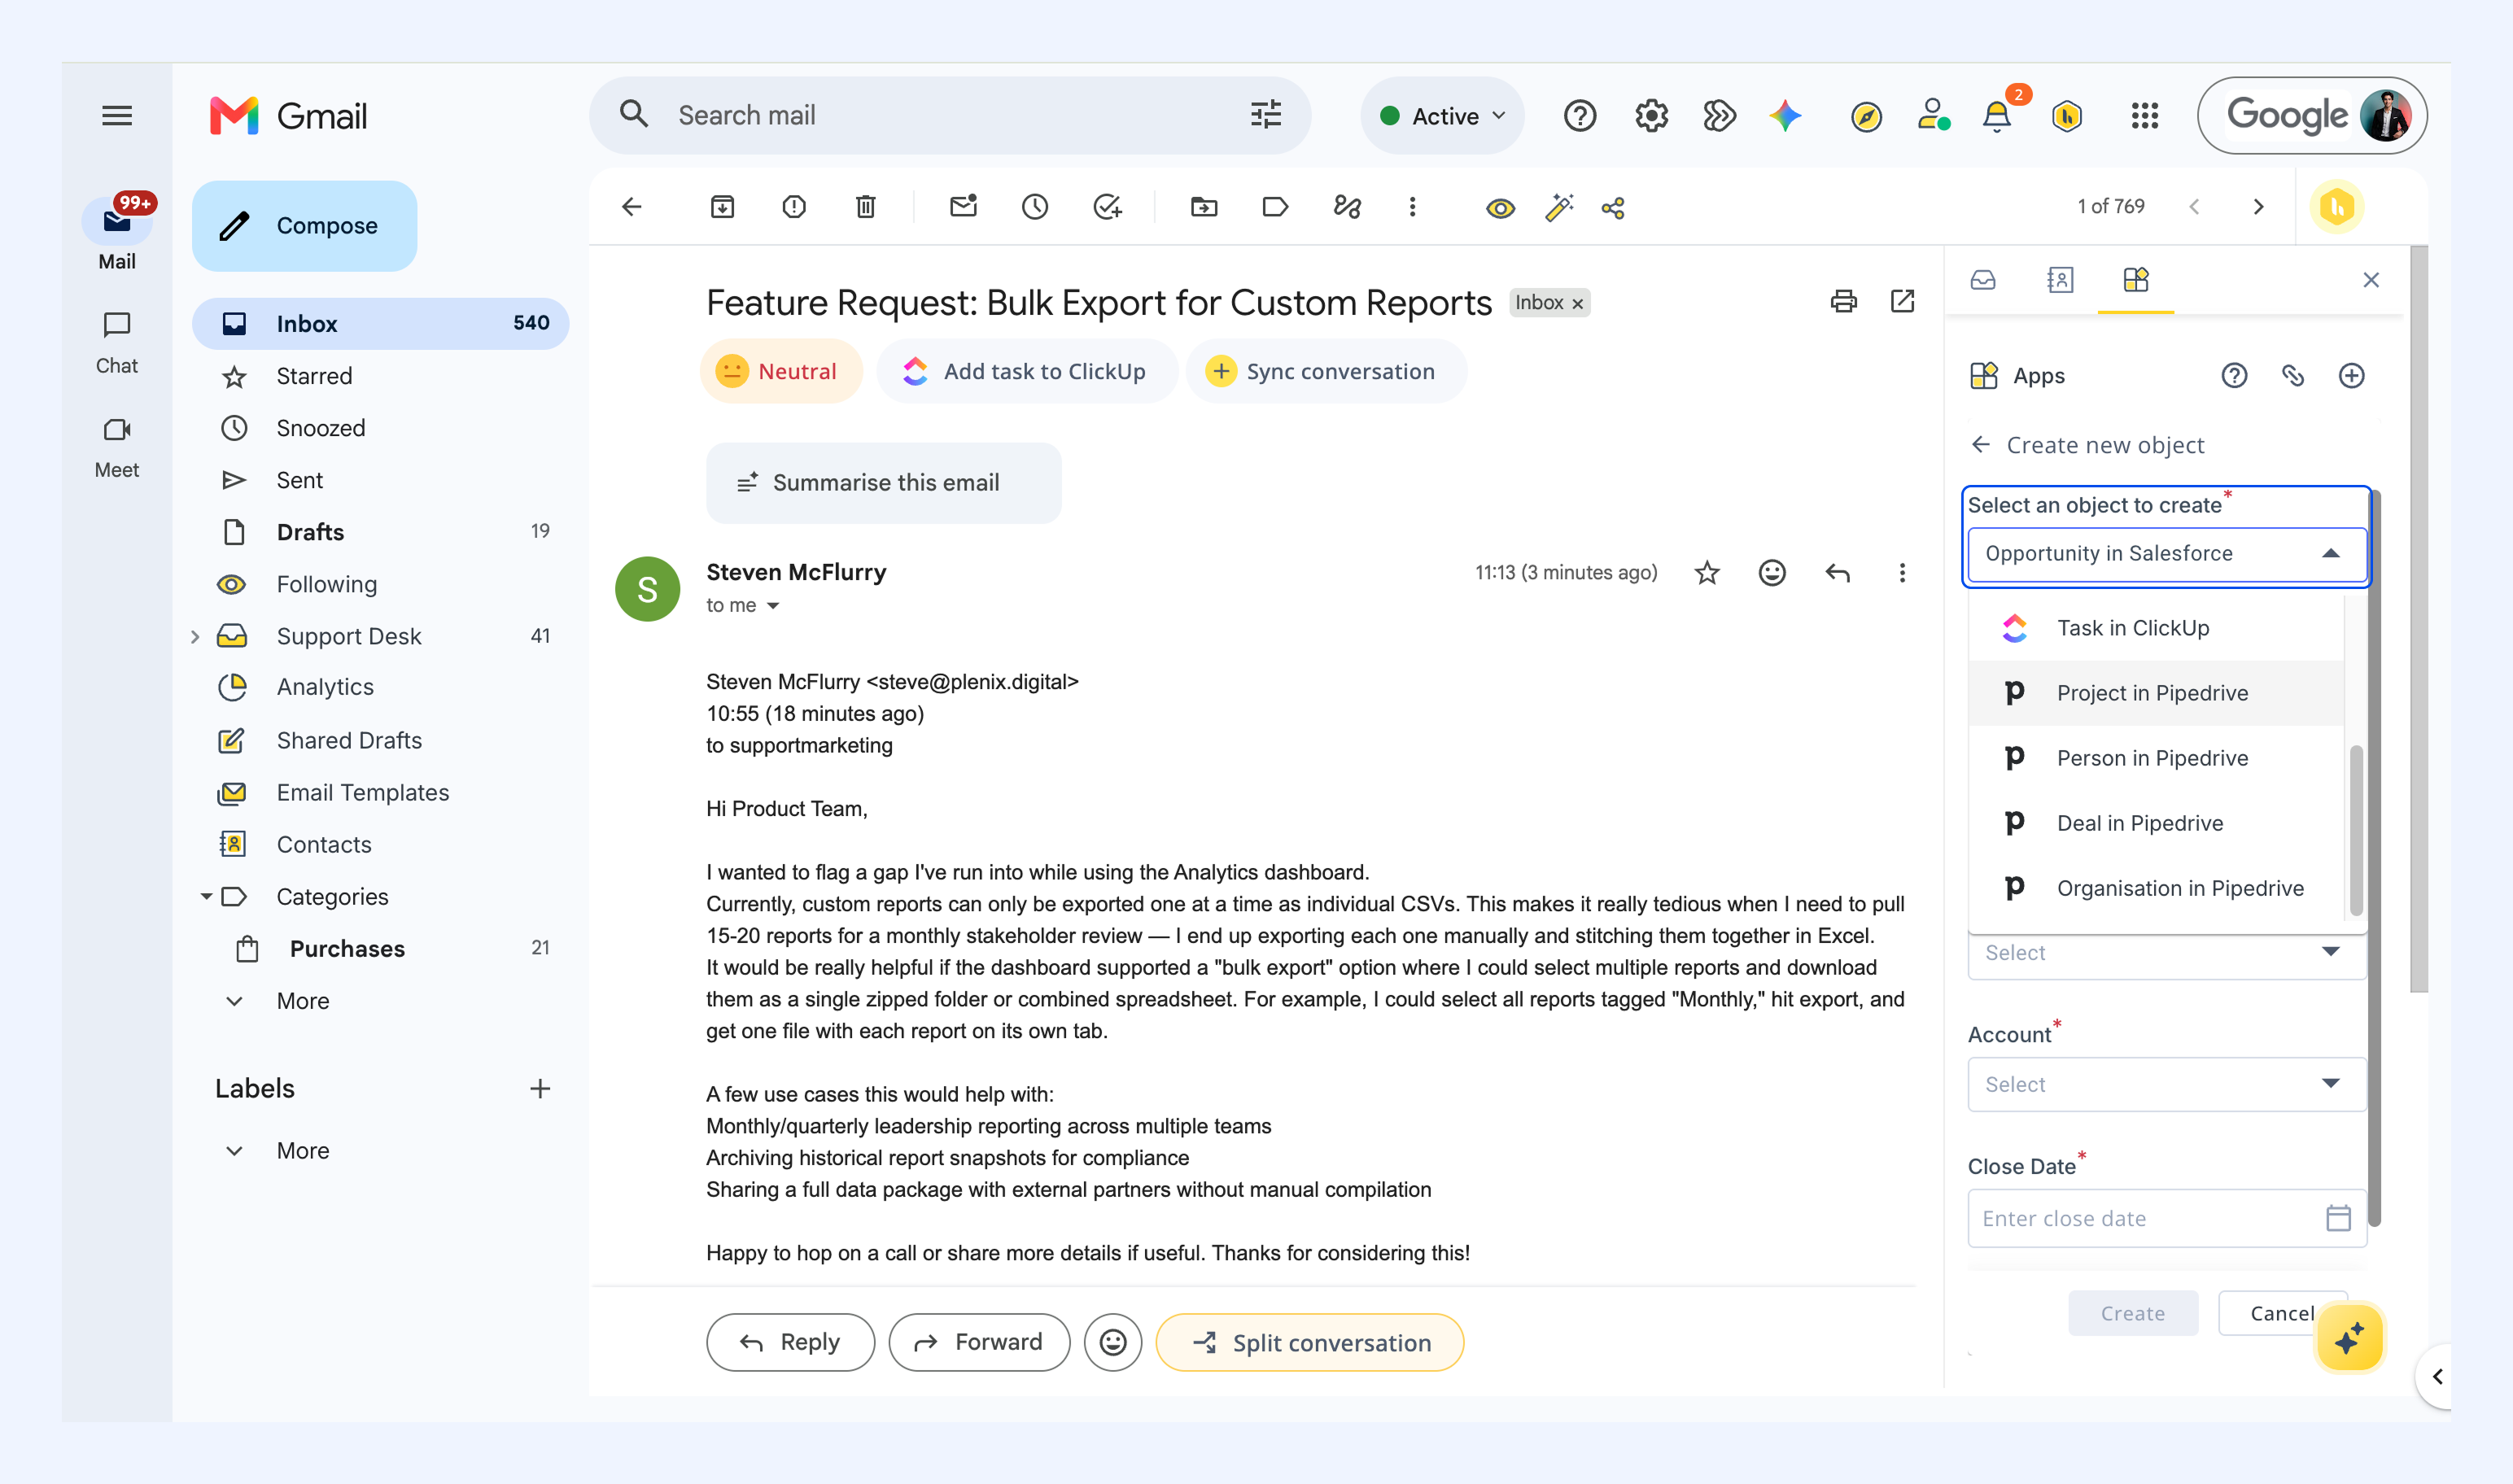Screen dimensions: 2513x1484
Task: Open the email in a new window
Action: pyautogui.click(x=1902, y=301)
